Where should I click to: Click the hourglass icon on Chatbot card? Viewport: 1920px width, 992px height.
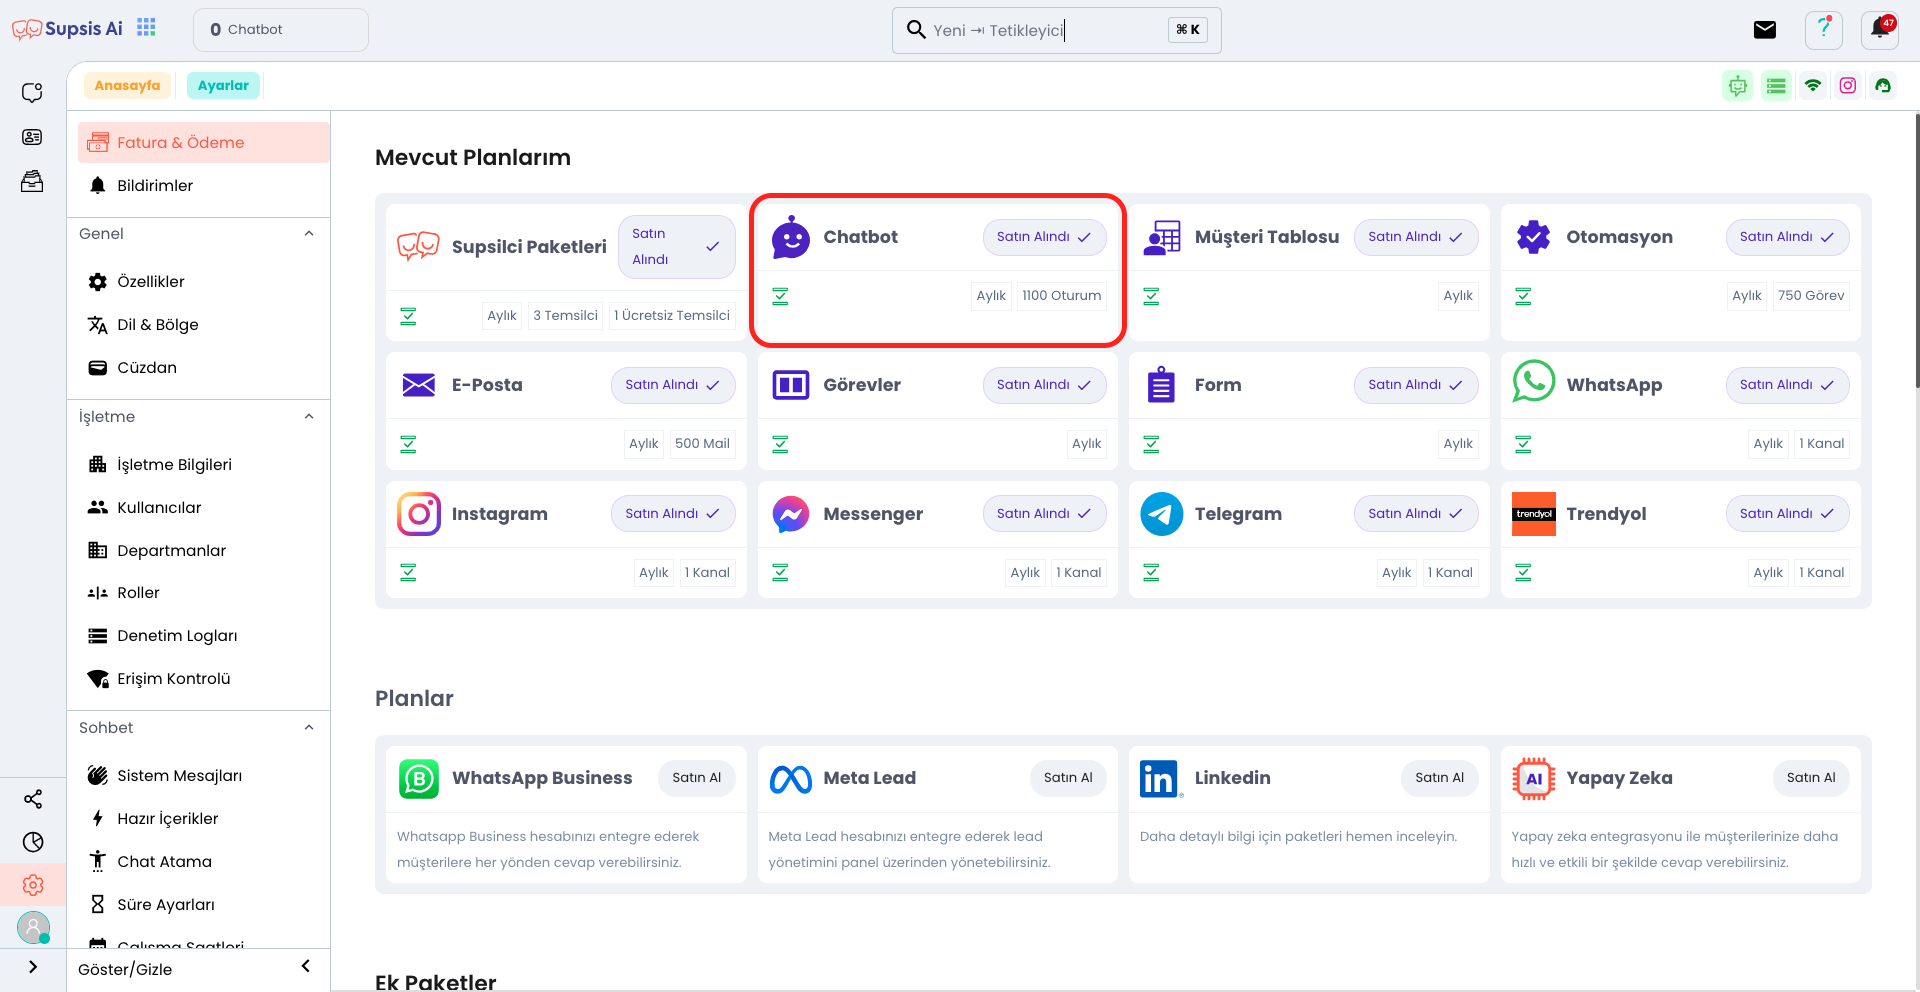pos(781,296)
